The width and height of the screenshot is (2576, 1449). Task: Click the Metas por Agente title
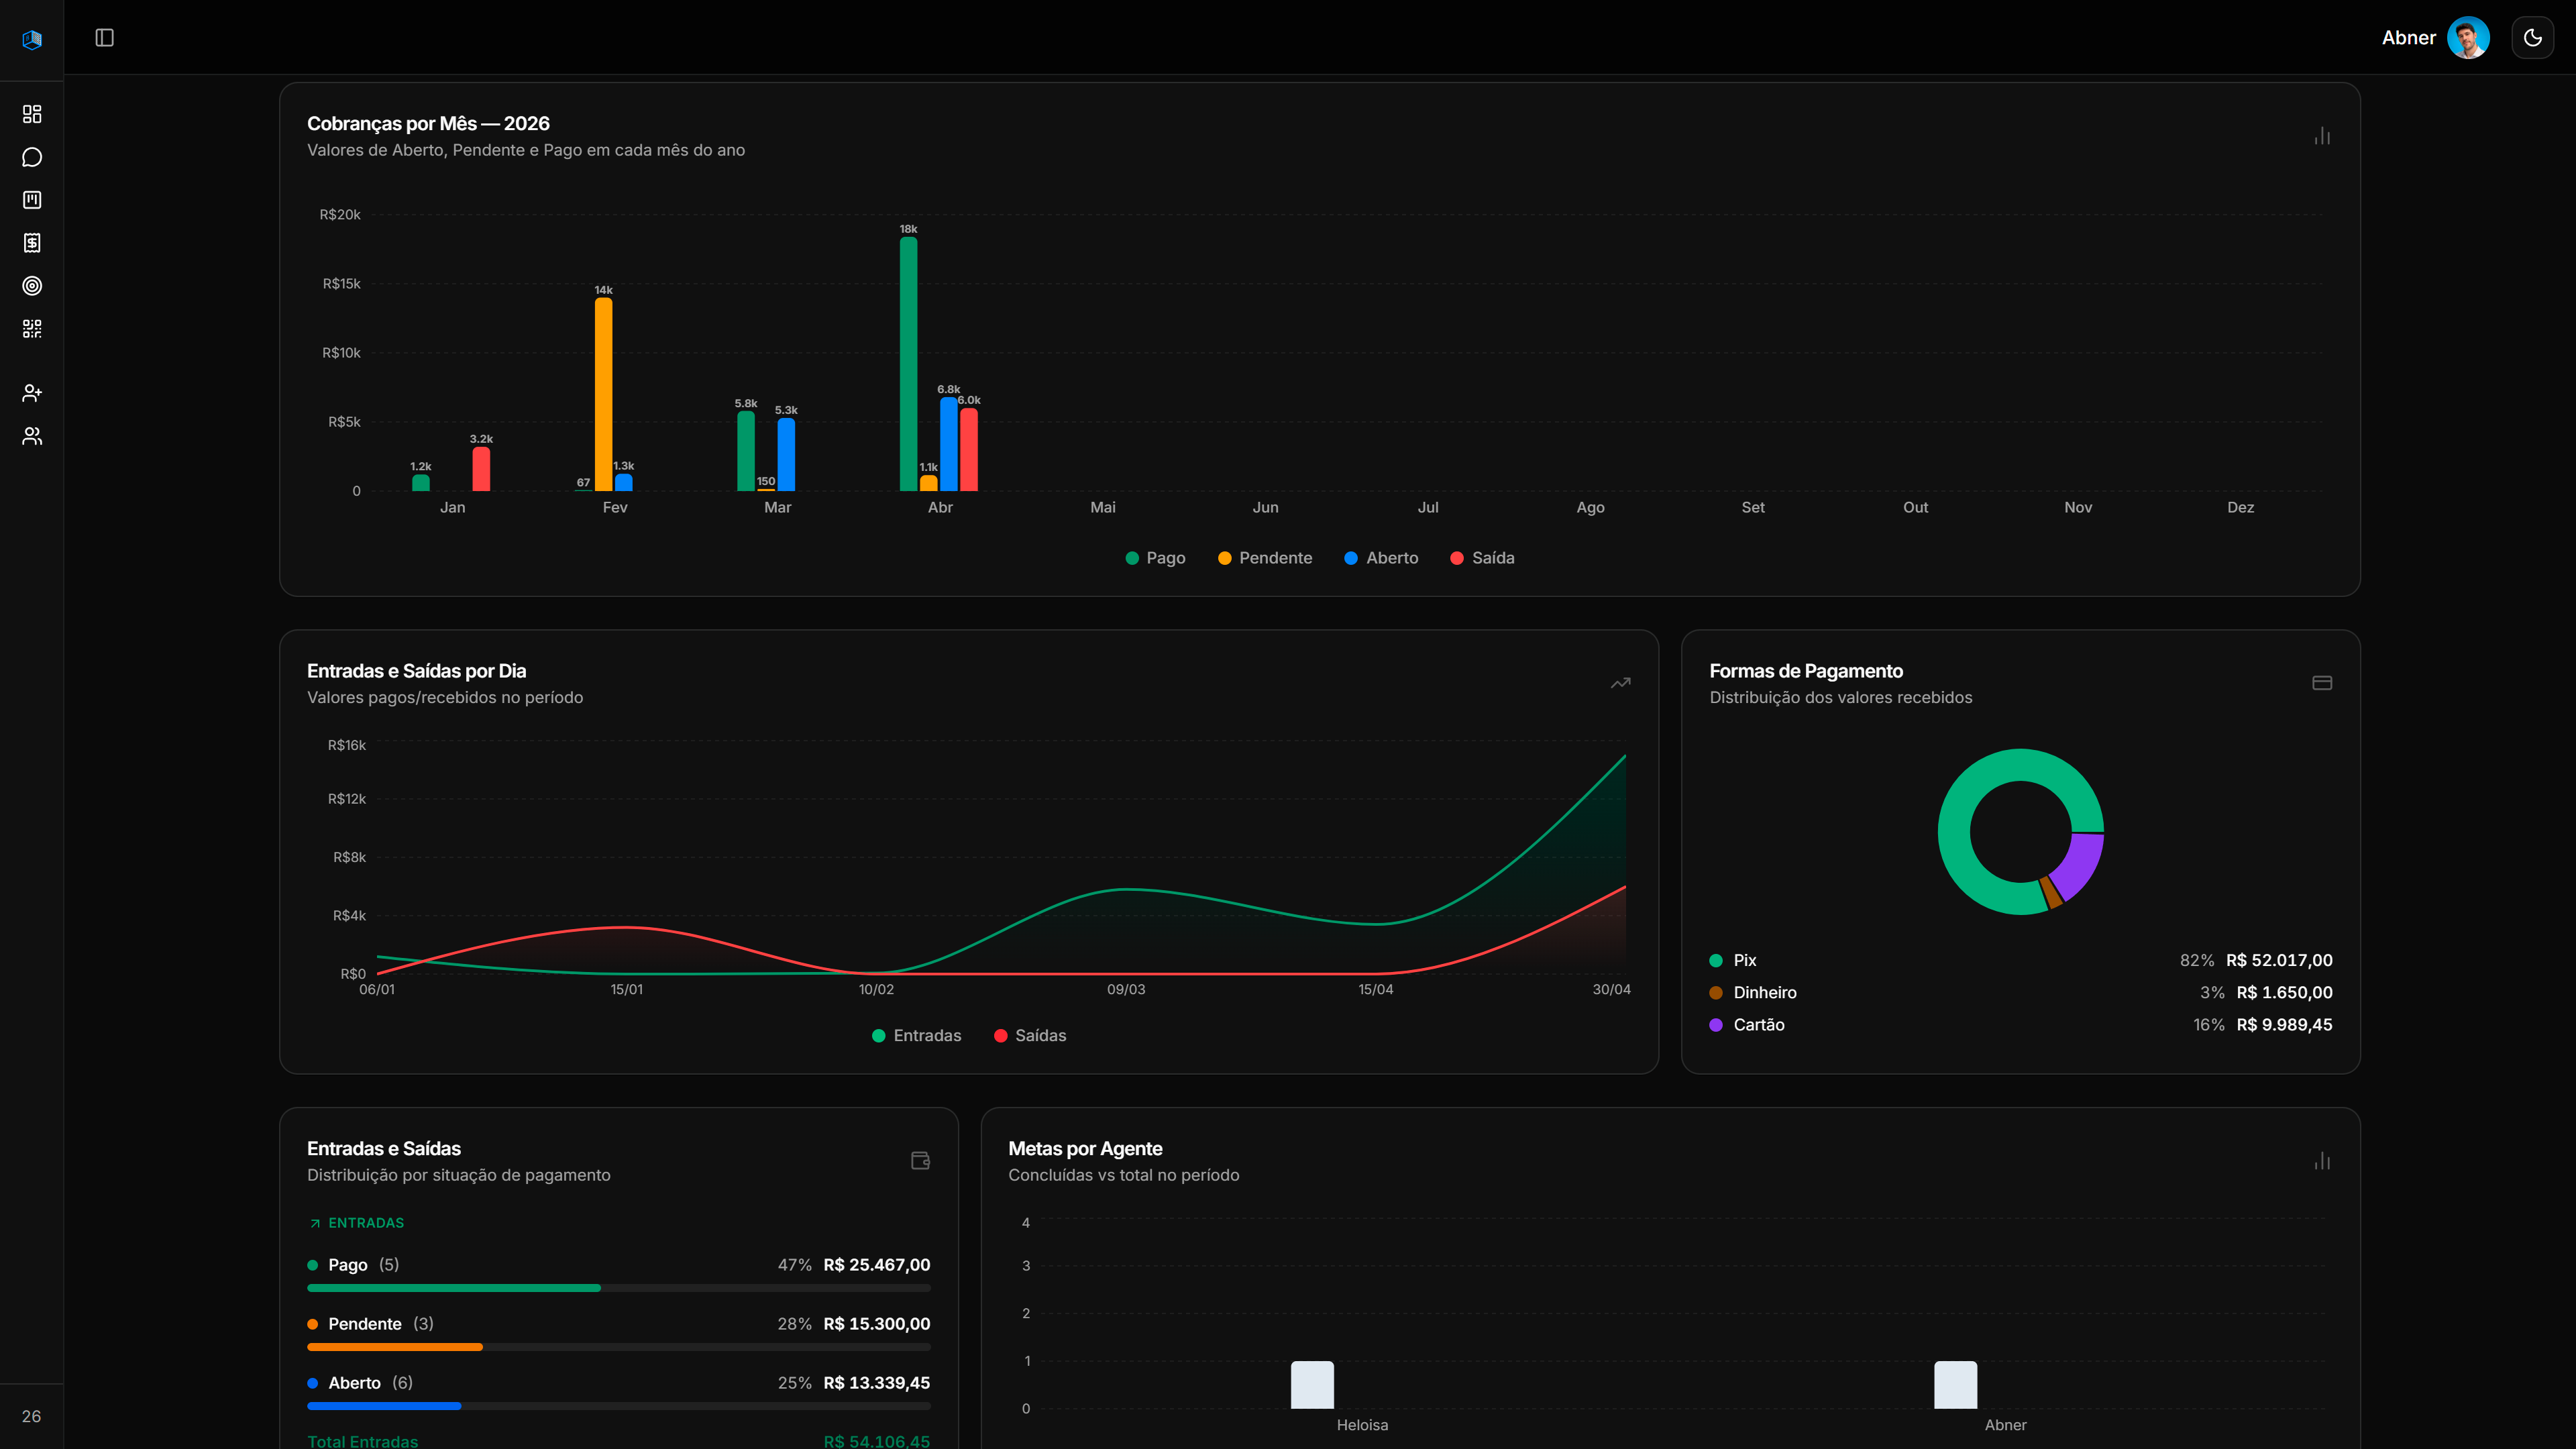coord(1085,1148)
